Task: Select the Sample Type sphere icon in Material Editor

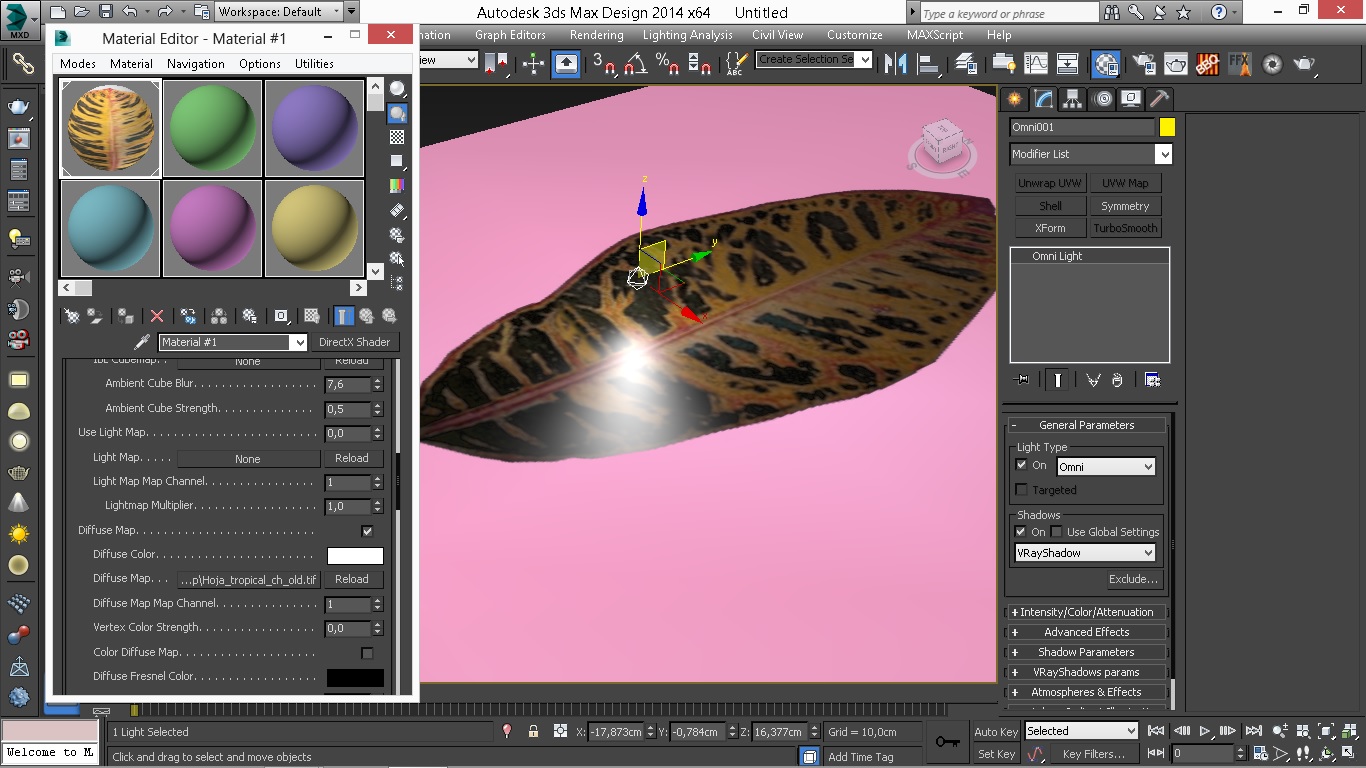Action: 397,90
